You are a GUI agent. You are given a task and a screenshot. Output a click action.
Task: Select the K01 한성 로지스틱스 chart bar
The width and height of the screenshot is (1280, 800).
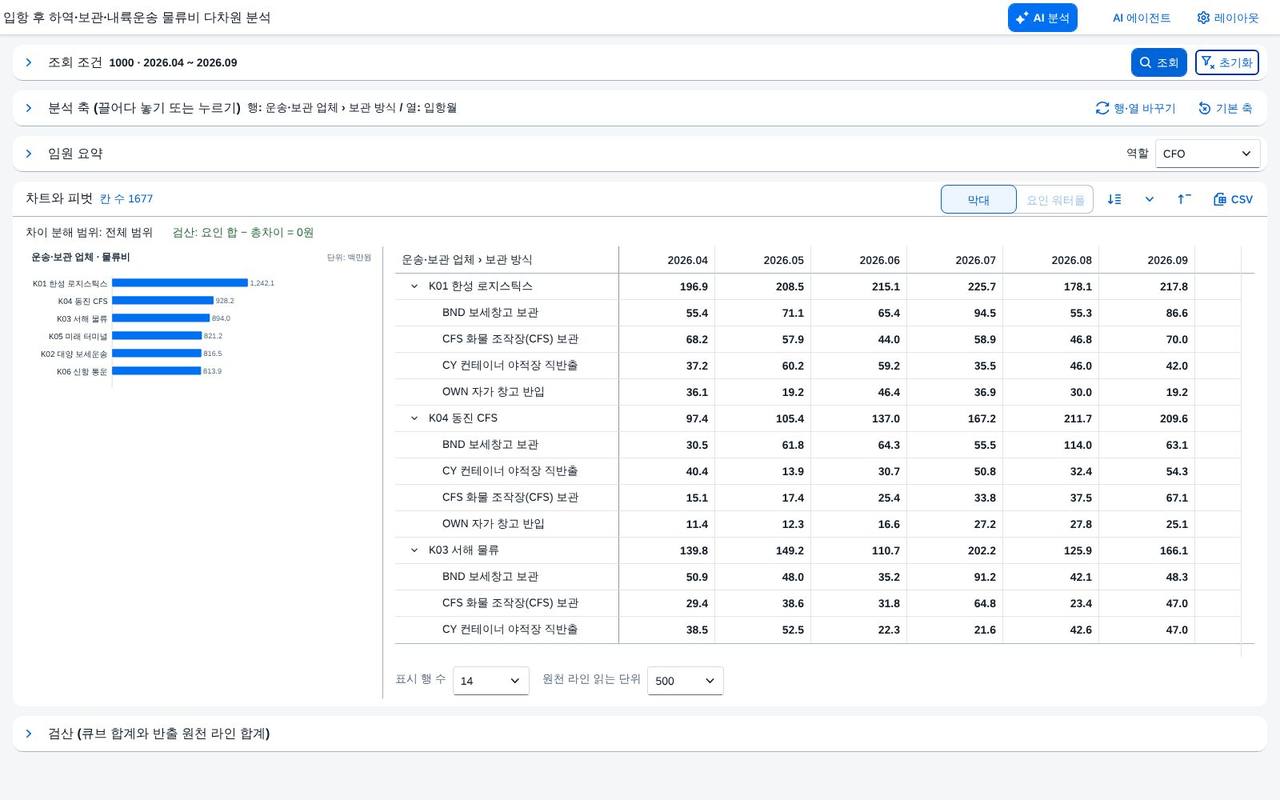point(180,283)
